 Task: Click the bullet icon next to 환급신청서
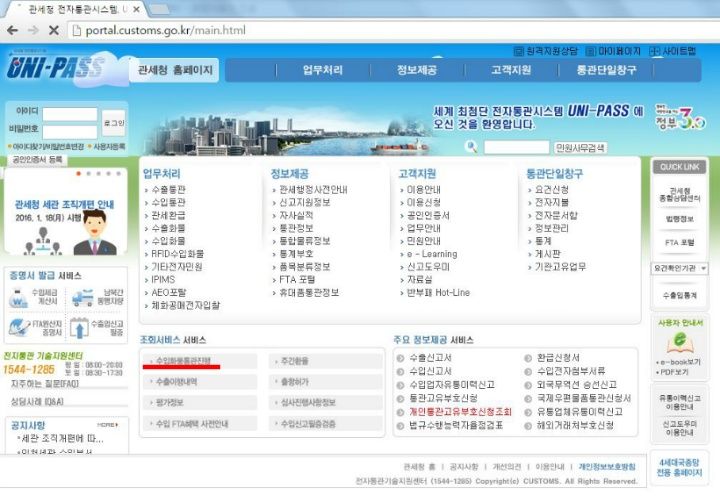[x=528, y=358]
